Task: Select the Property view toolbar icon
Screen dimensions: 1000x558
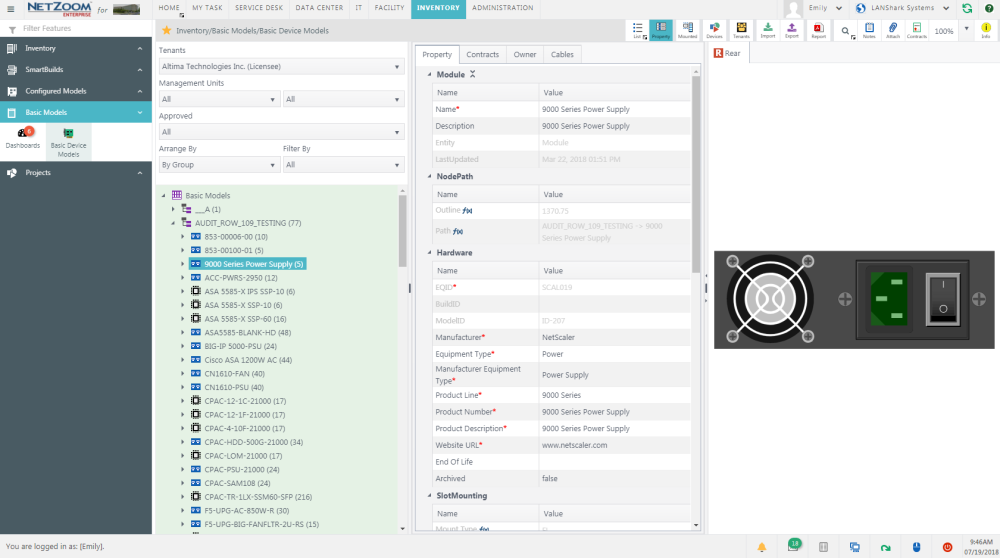Action: point(661,30)
